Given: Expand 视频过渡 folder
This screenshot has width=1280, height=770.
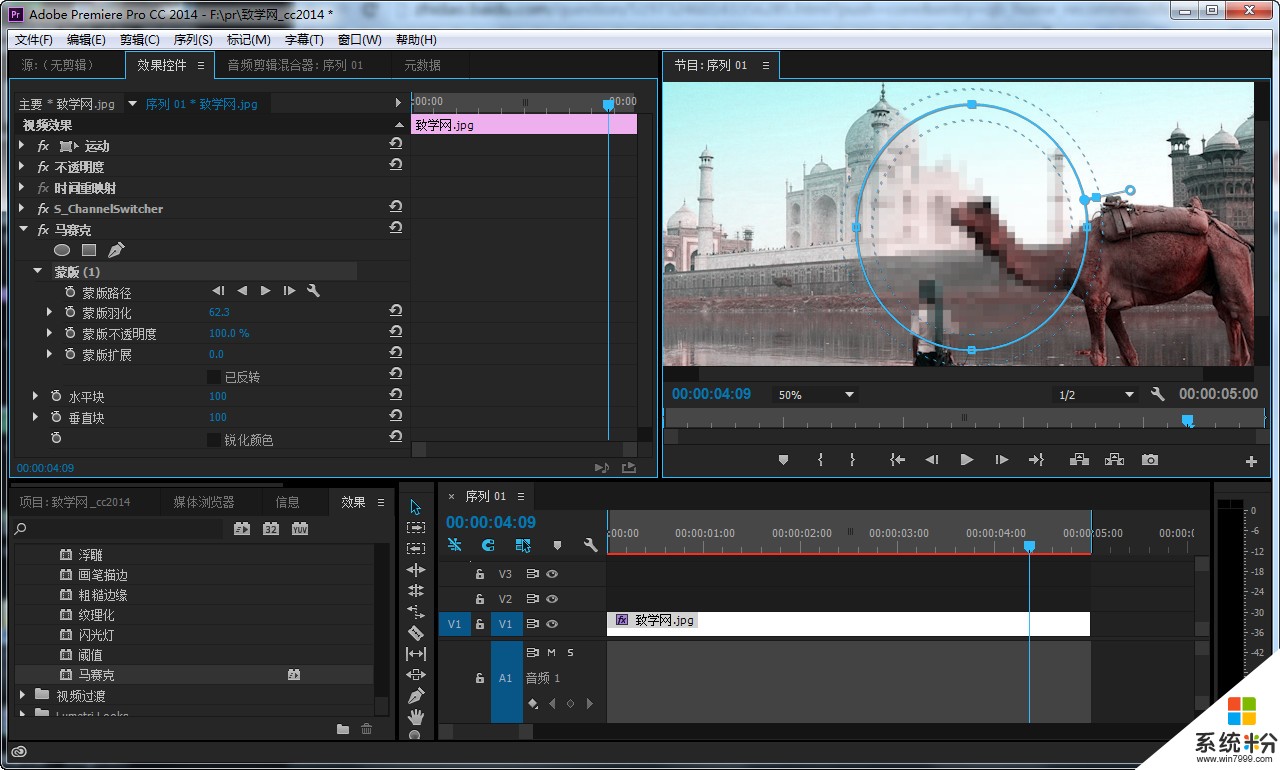Looking at the screenshot, I should pyautogui.click(x=23, y=695).
